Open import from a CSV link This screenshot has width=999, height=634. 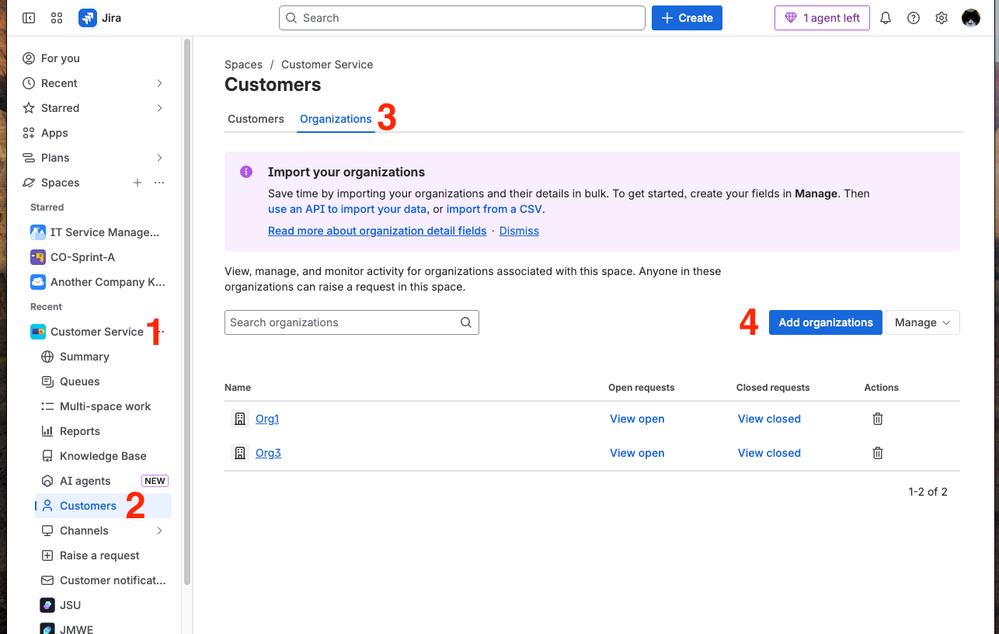(x=494, y=209)
